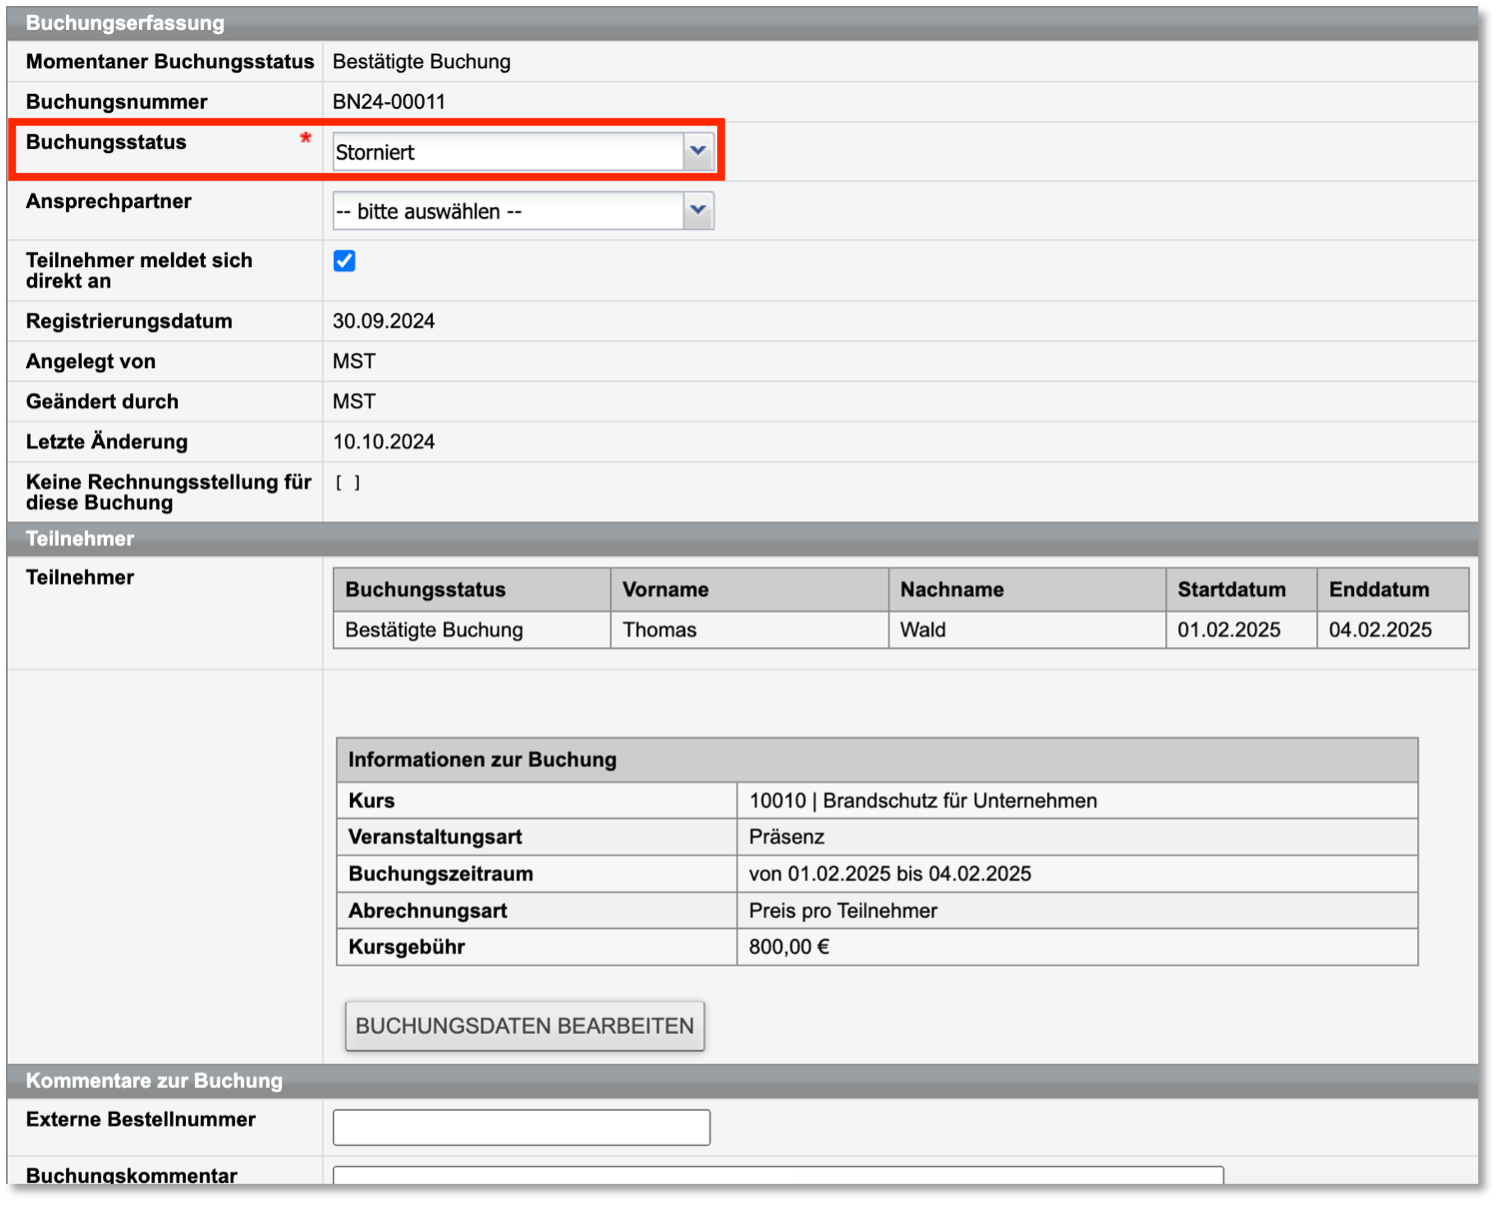Click the red required asterisk beside Buchungsstatus

point(305,139)
